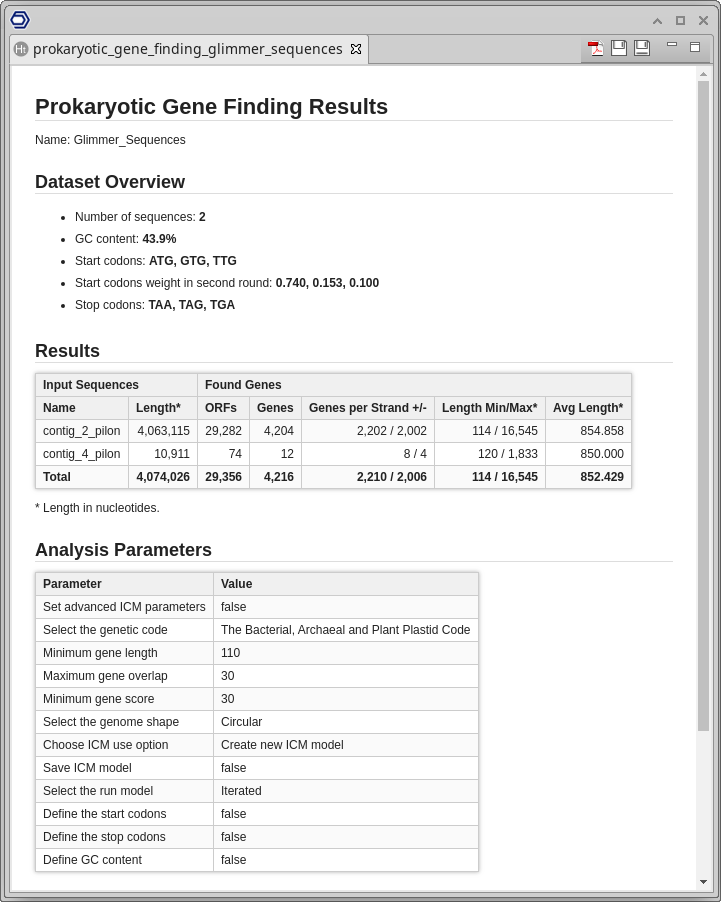Select the "Select the genome shape" parameter row
This screenshot has width=721, height=902.
(124, 722)
